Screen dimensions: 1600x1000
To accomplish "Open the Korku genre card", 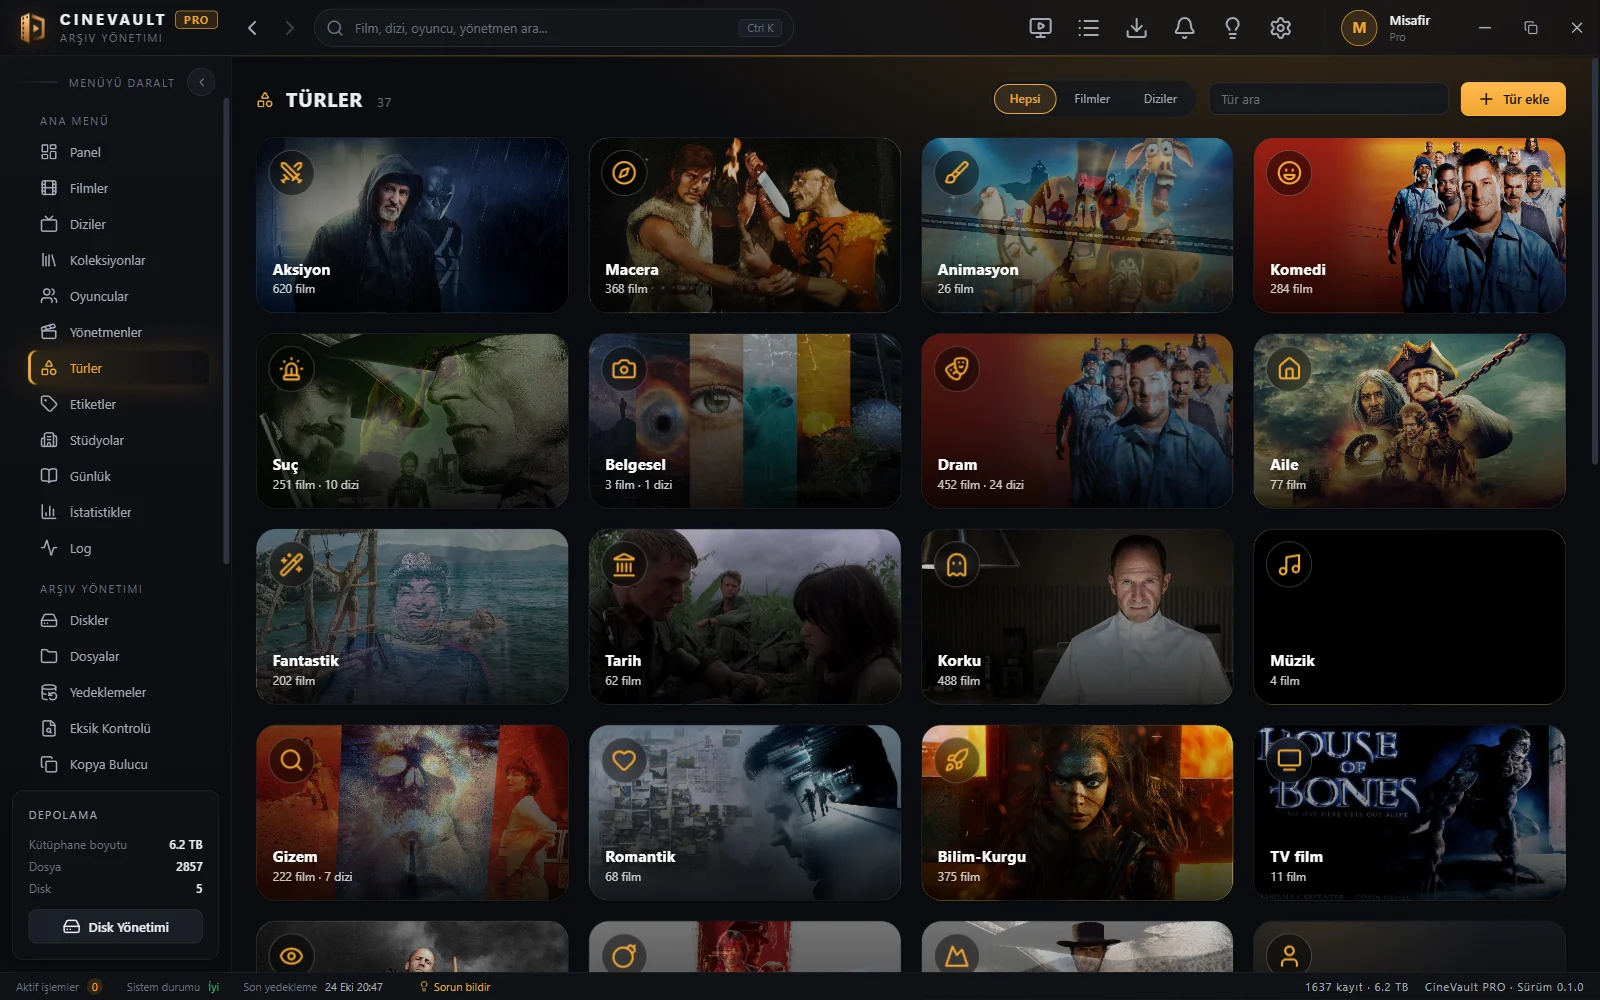I will [x=1077, y=617].
